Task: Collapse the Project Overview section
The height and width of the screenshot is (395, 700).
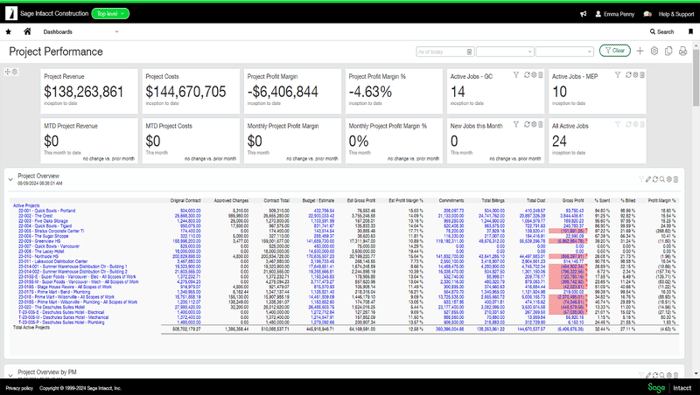Action: tap(10, 179)
